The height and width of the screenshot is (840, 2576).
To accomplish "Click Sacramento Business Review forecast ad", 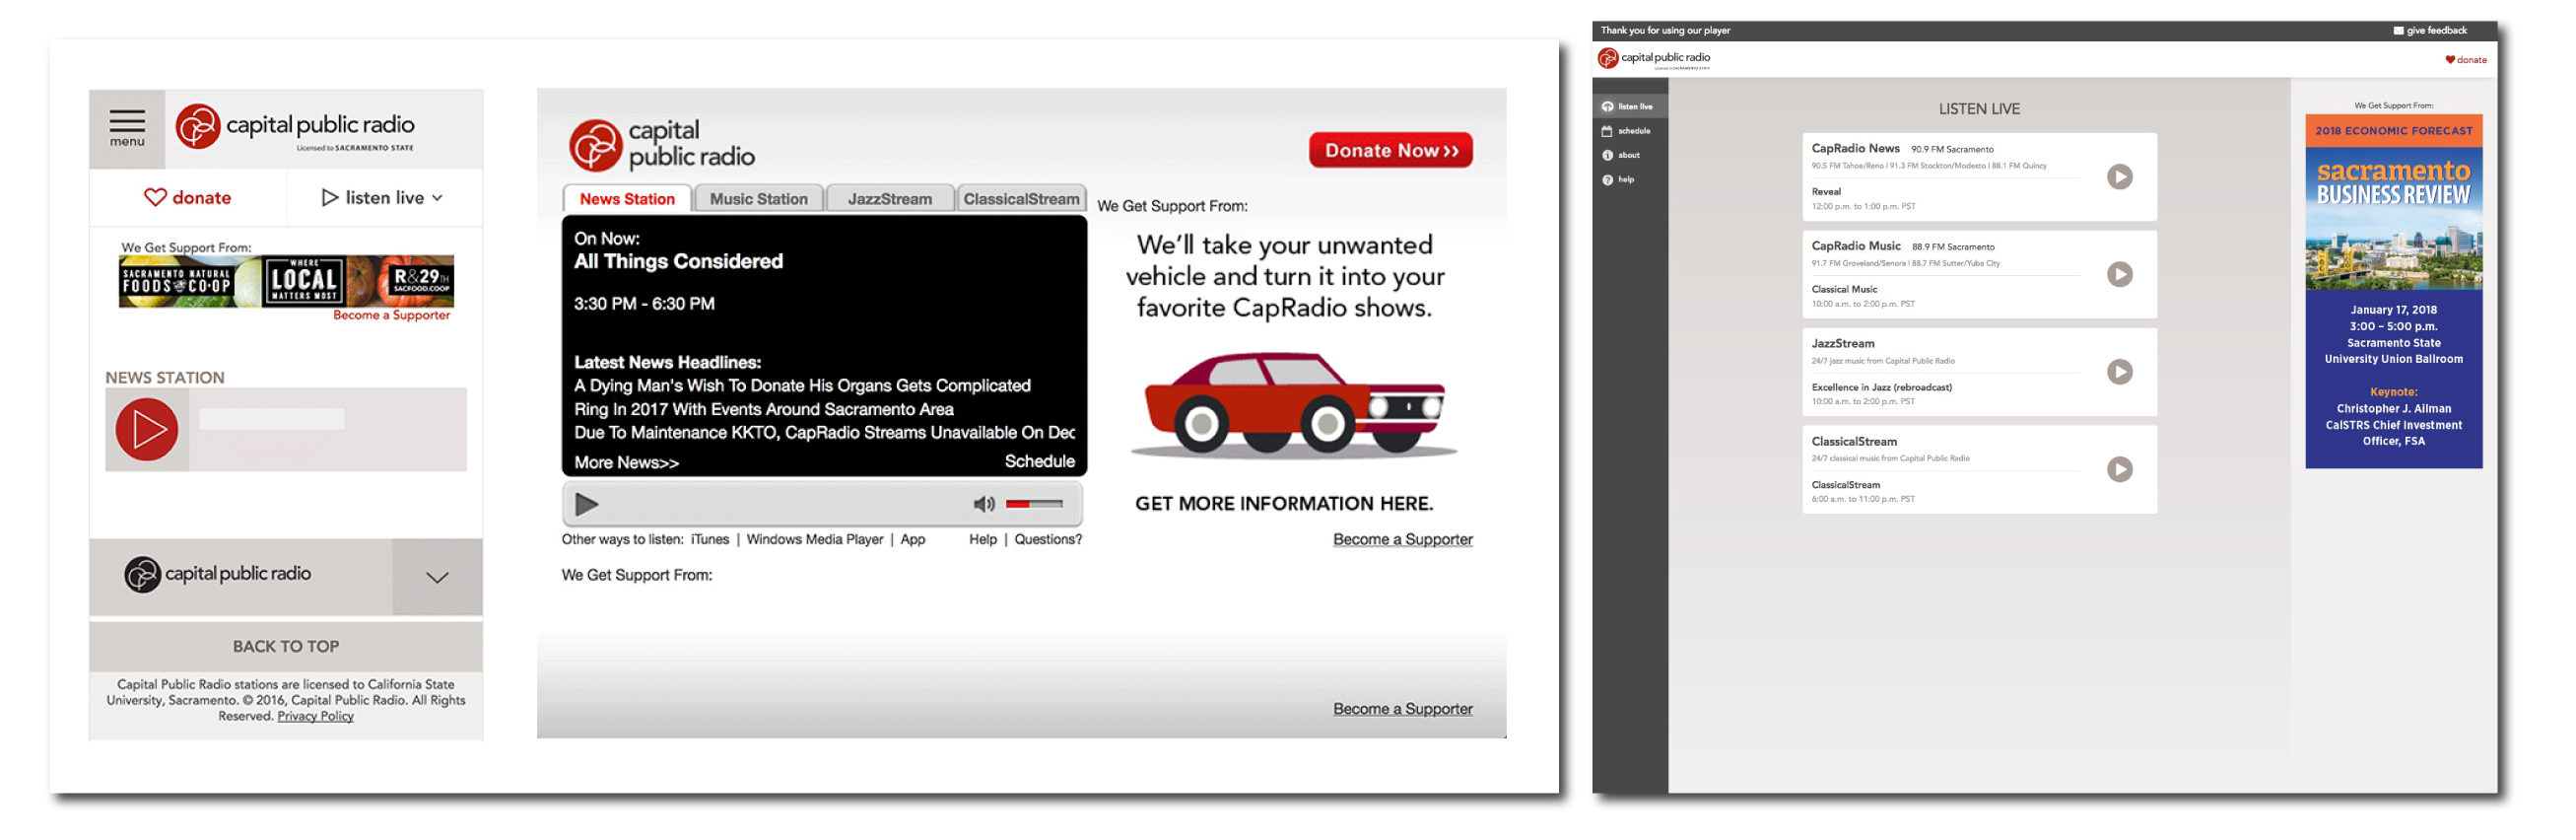I will [x=2394, y=292].
